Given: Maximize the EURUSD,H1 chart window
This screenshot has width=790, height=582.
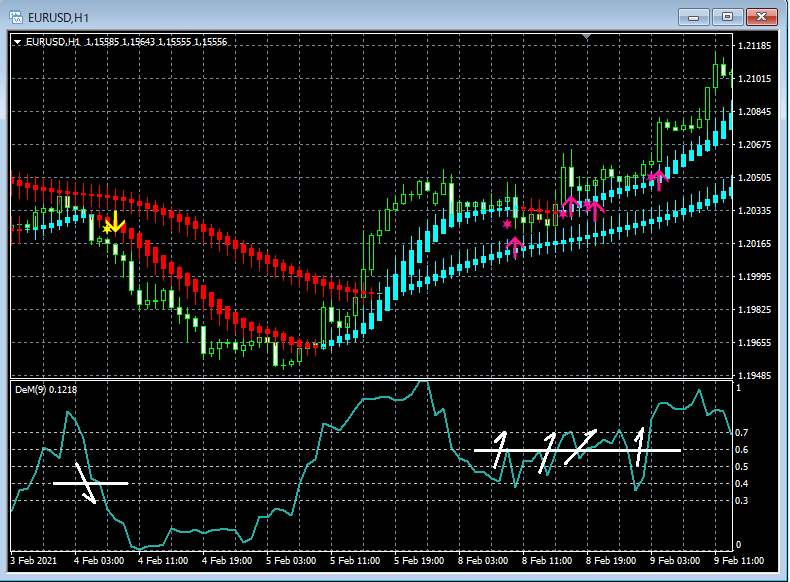Looking at the screenshot, I should (728, 17).
